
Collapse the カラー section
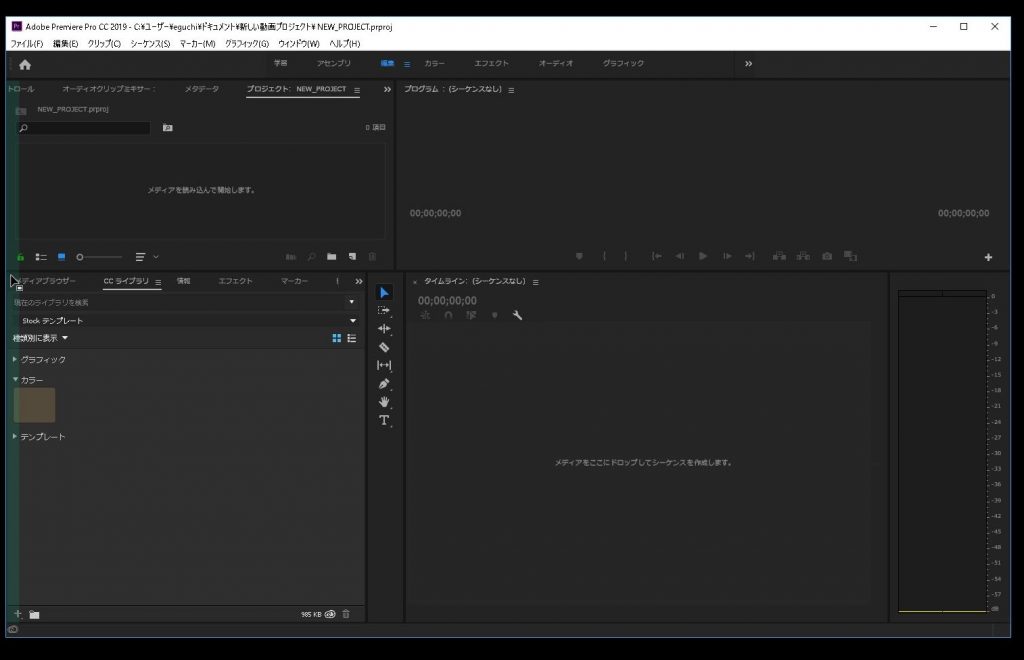(x=15, y=380)
